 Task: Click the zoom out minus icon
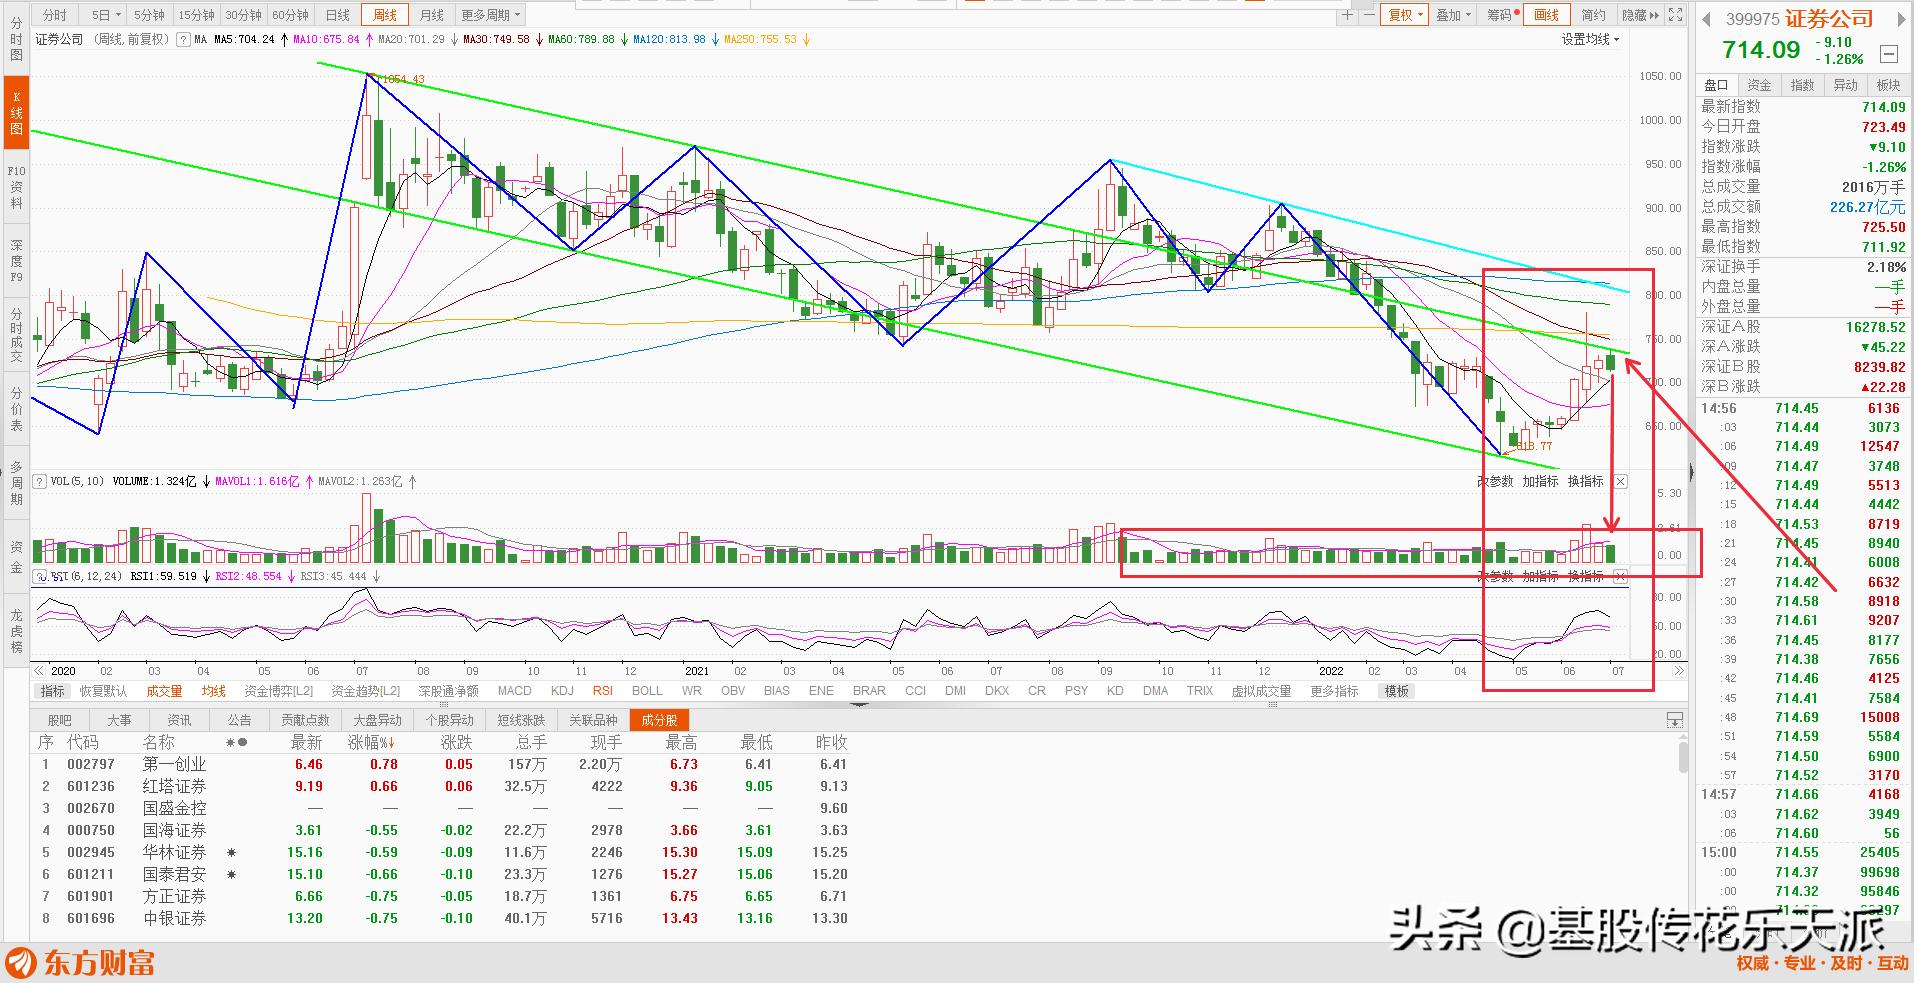point(1367,15)
